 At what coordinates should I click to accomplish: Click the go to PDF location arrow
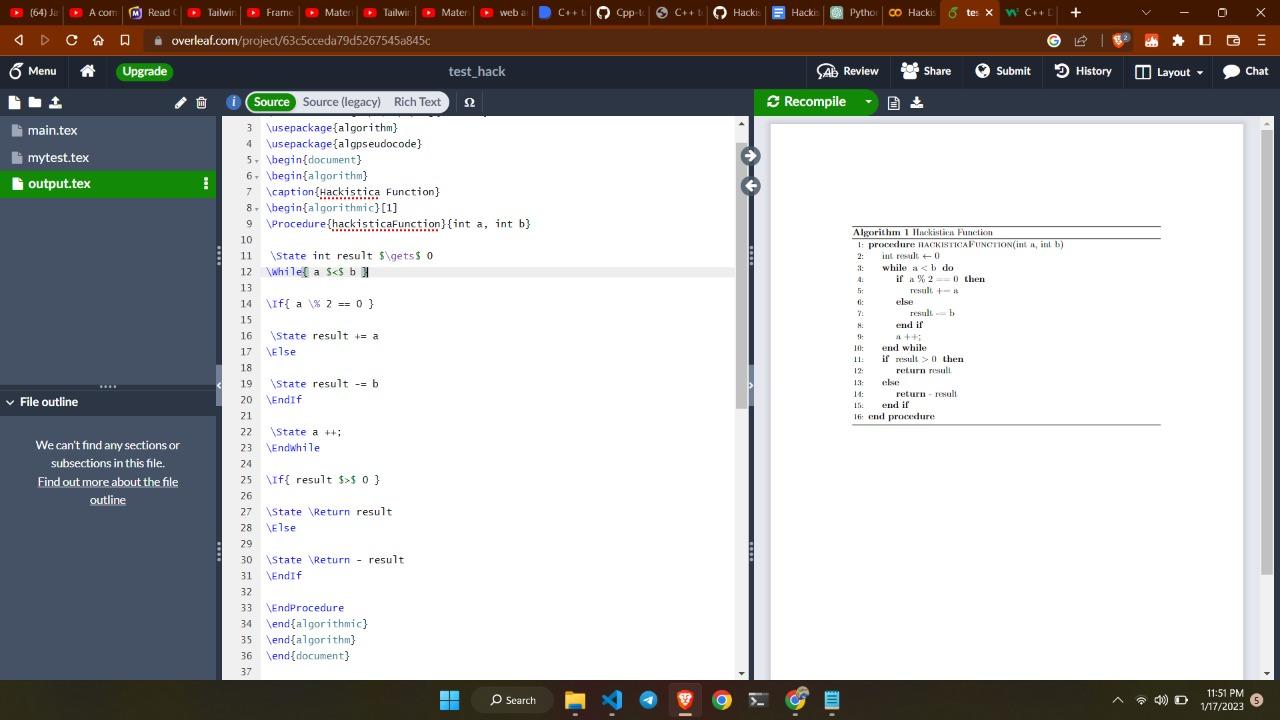(x=750, y=156)
